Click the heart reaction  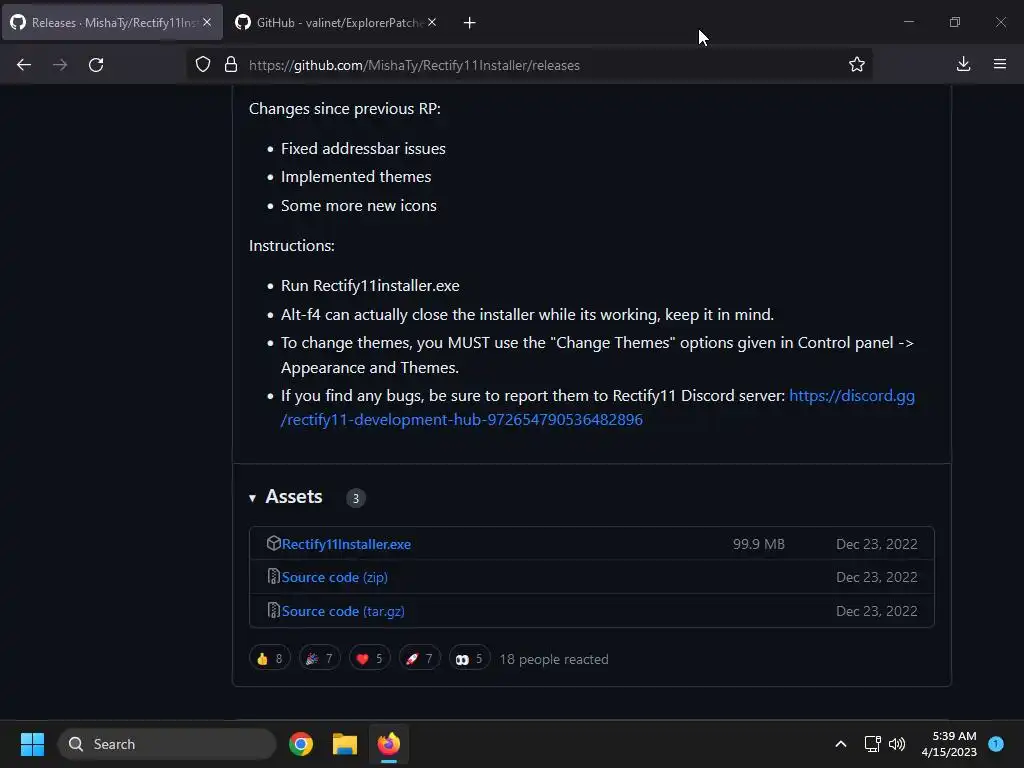(x=370, y=658)
